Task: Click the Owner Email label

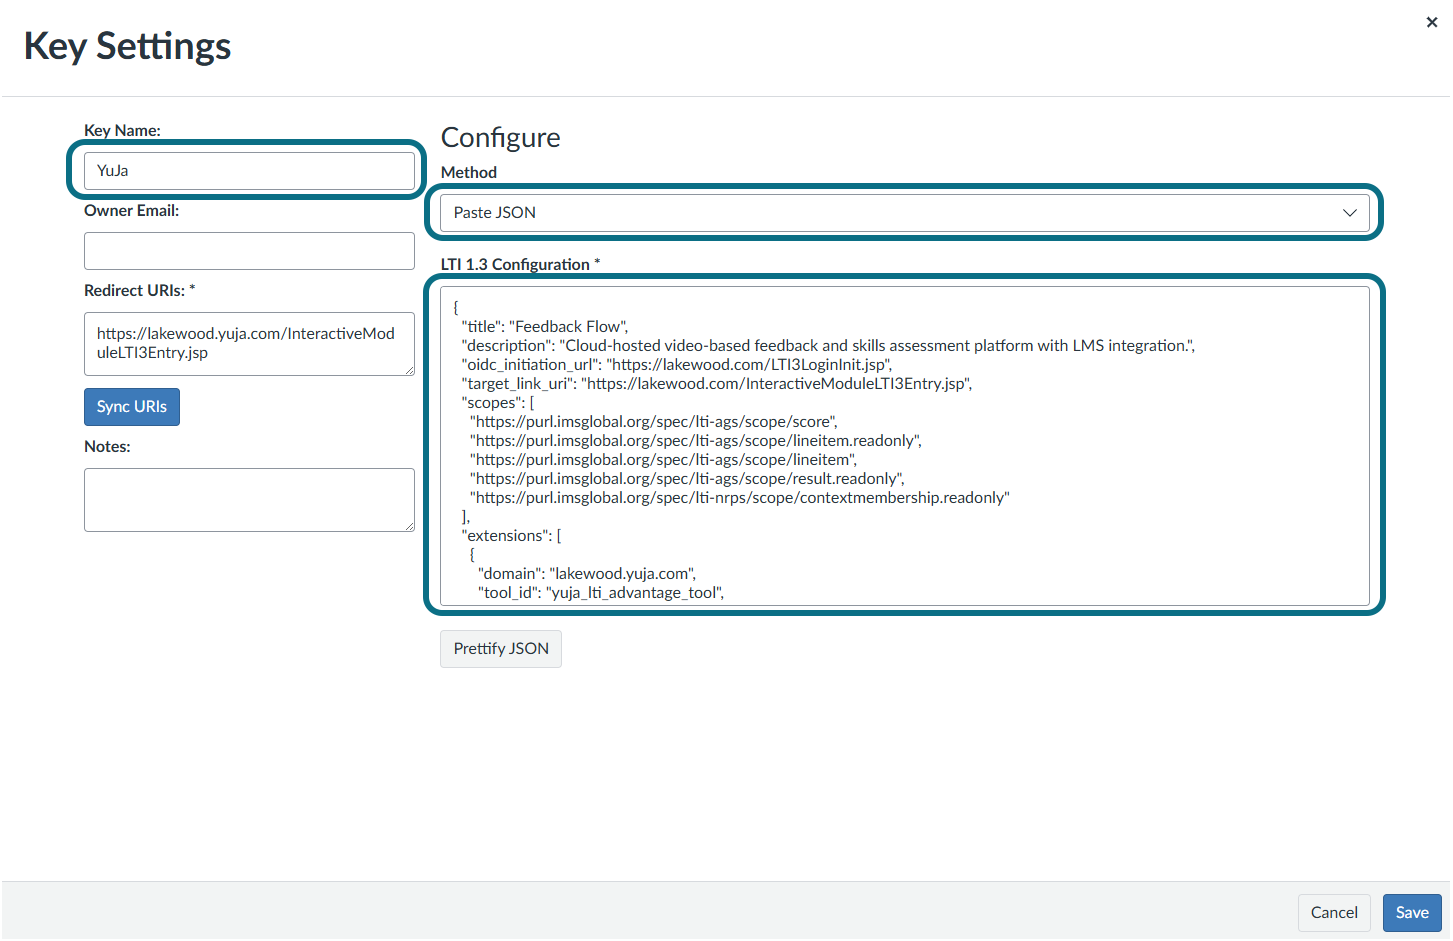Action: [132, 211]
